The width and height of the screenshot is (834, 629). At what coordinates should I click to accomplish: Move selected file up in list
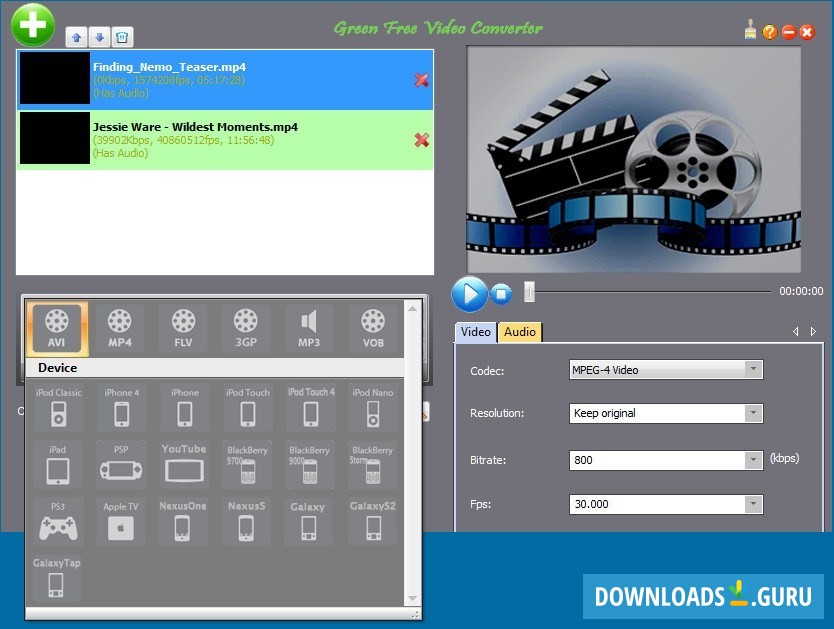[77, 38]
